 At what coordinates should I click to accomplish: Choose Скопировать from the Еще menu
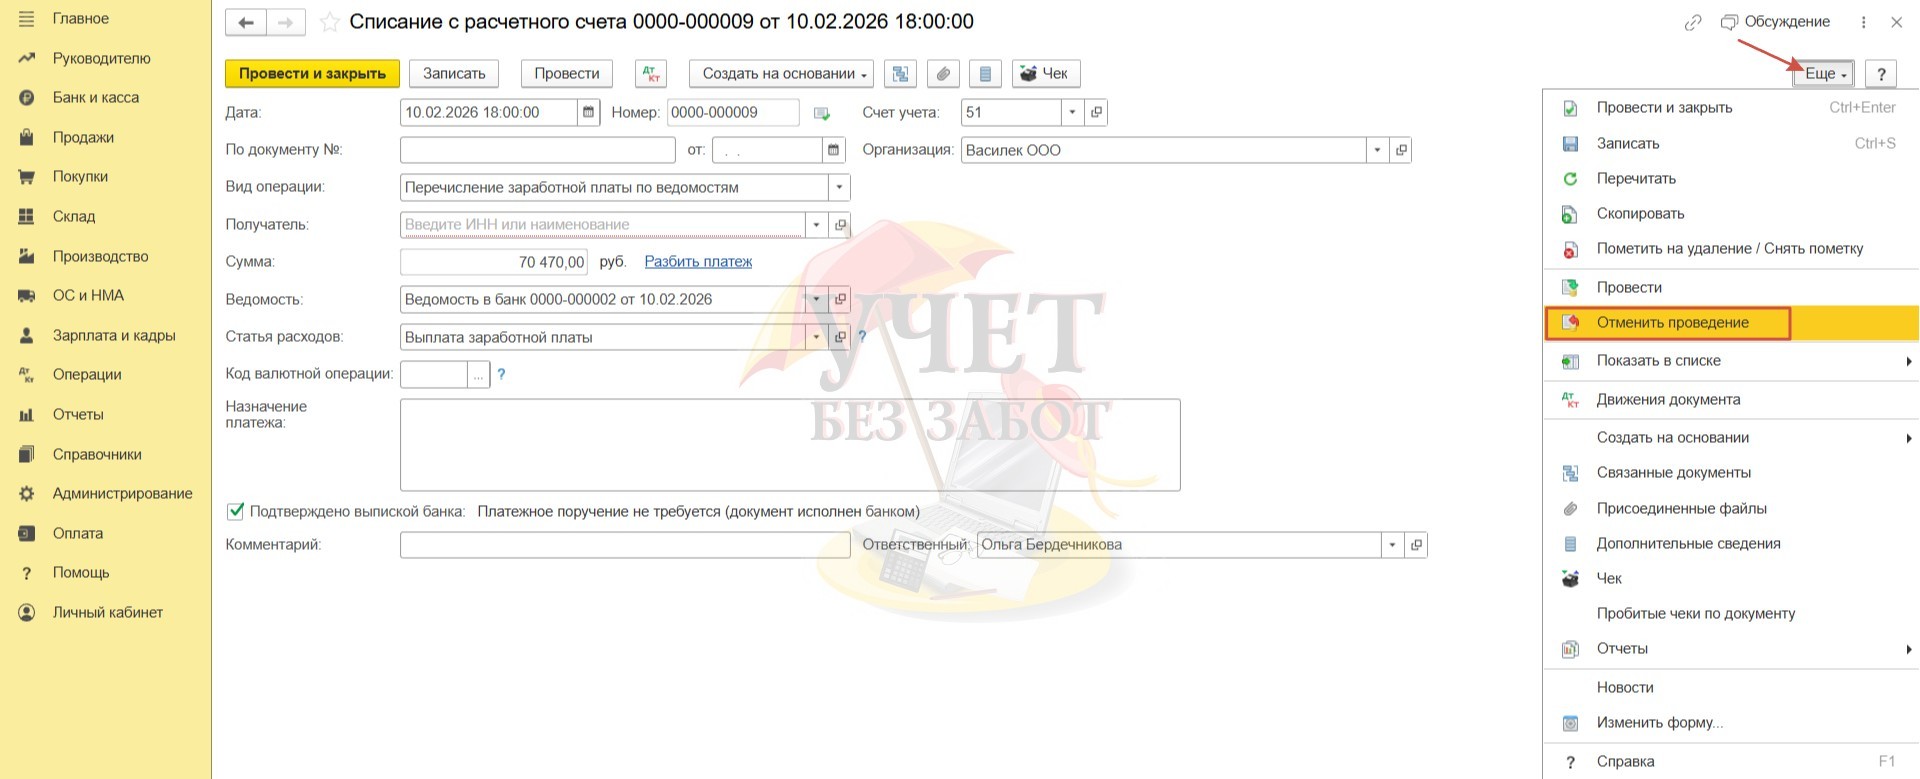(x=1731, y=214)
